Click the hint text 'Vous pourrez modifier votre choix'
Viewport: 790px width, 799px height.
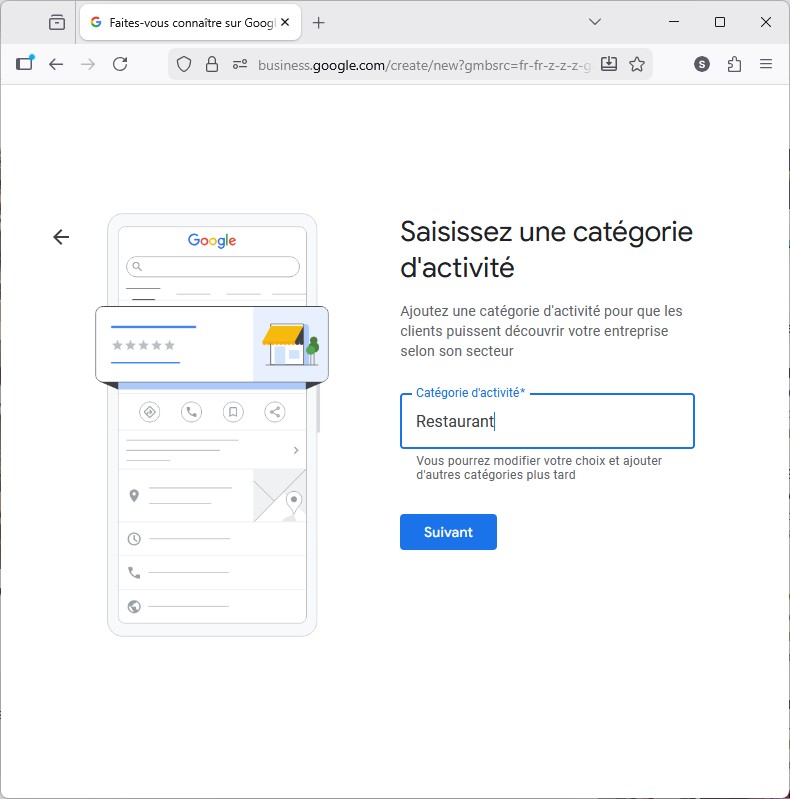coord(539,467)
